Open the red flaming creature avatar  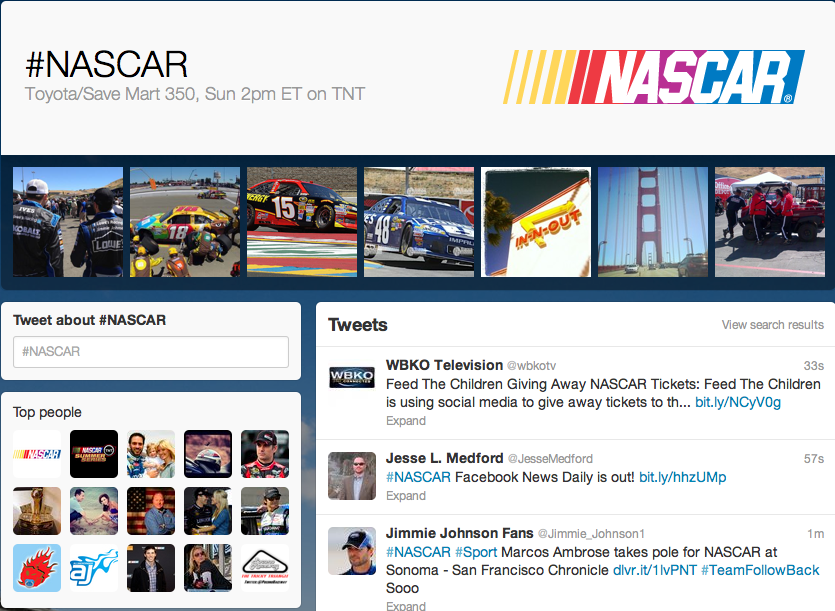coord(37,568)
